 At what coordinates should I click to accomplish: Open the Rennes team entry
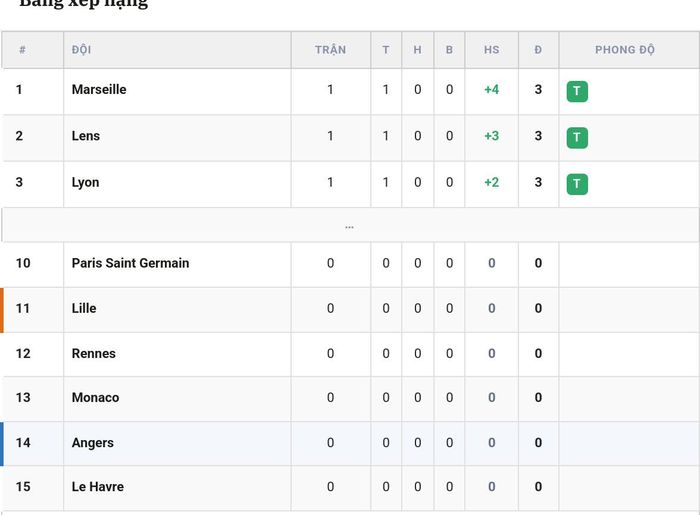coord(94,353)
